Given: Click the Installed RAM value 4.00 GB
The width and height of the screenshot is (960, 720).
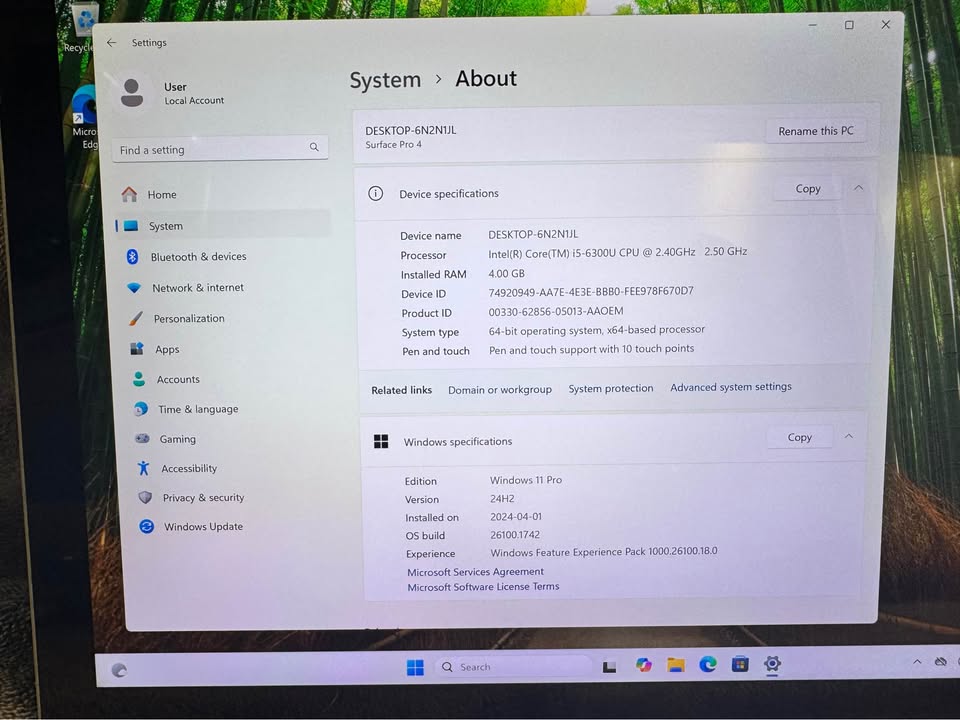Looking at the screenshot, I should coord(506,274).
